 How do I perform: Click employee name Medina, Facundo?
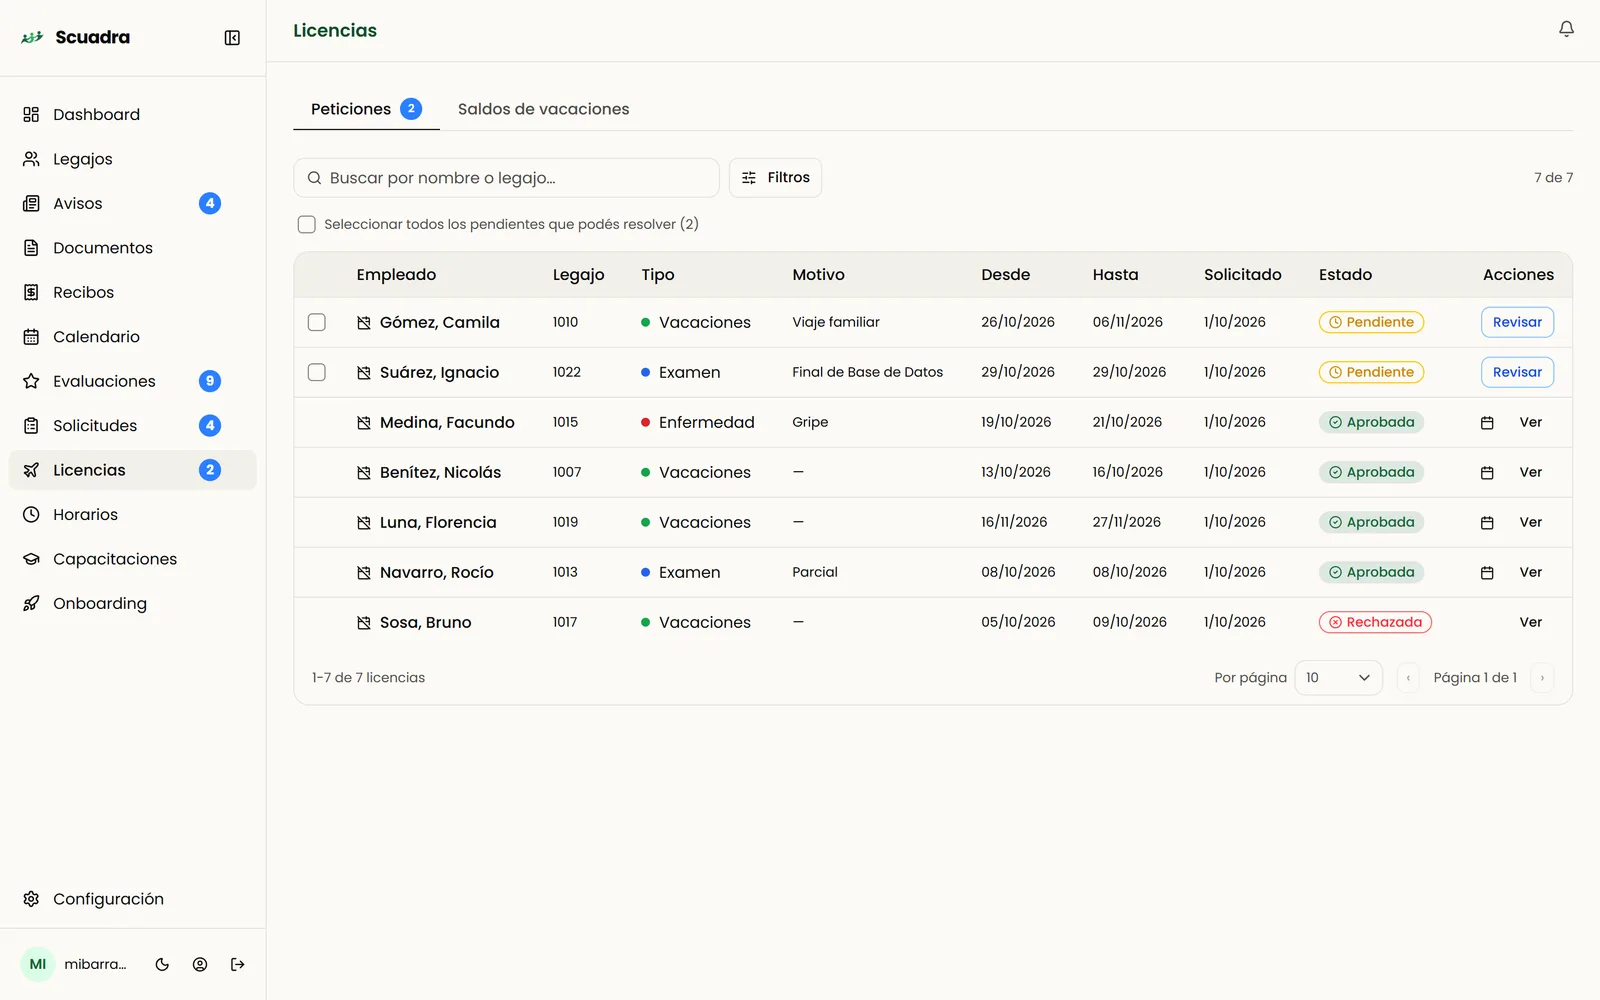click(447, 422)
